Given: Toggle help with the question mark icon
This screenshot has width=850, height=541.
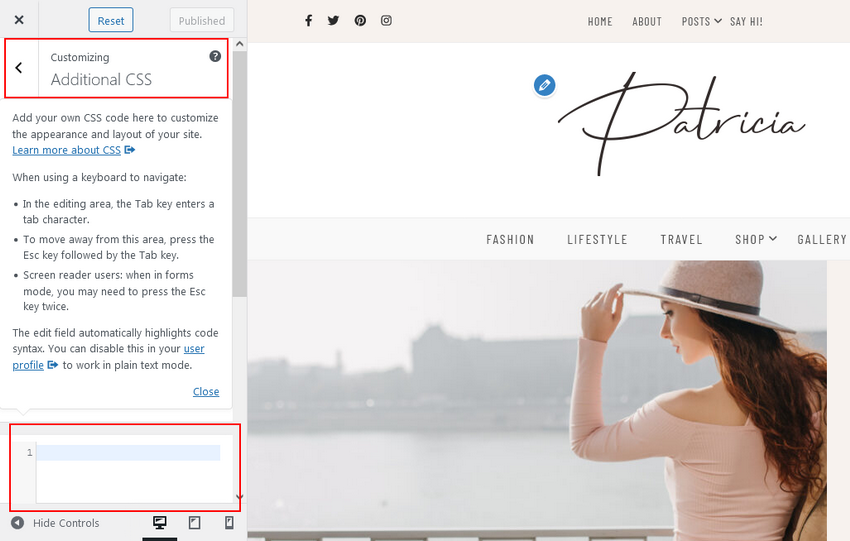Looking at the screenshot, I should point(215,56).
